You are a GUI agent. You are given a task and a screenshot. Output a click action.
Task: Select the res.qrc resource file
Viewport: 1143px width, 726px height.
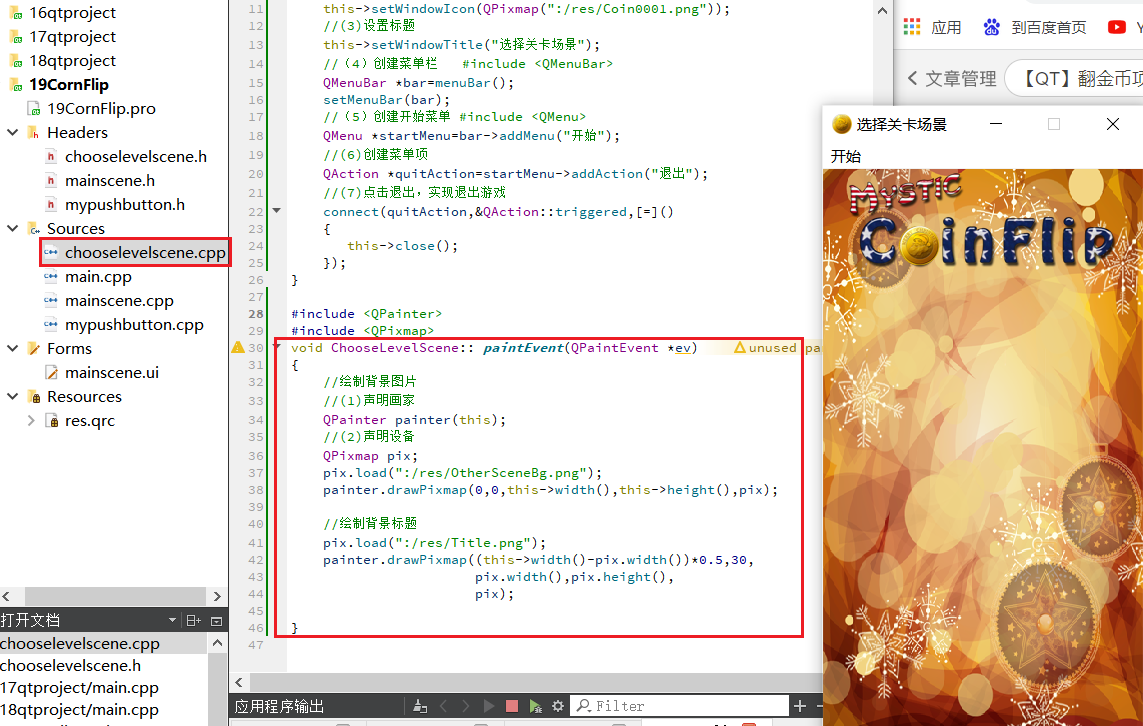90,421
